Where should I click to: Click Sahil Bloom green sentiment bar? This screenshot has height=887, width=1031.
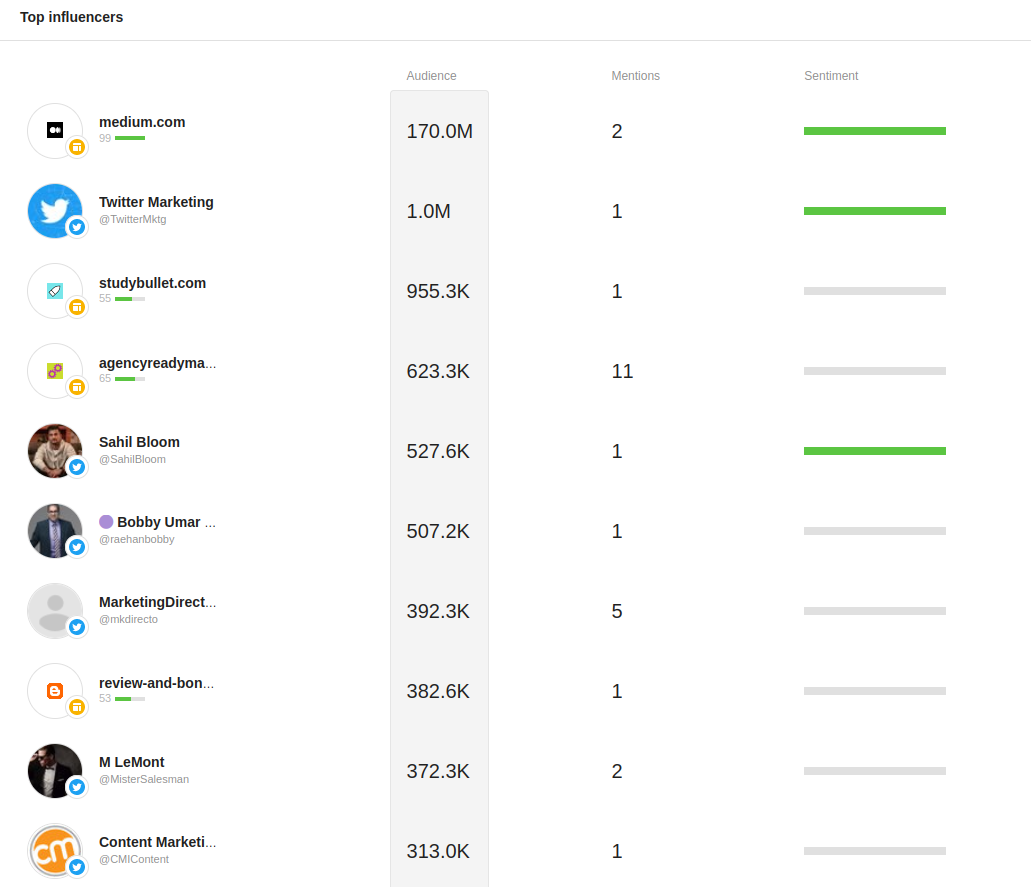click(875, 451)
